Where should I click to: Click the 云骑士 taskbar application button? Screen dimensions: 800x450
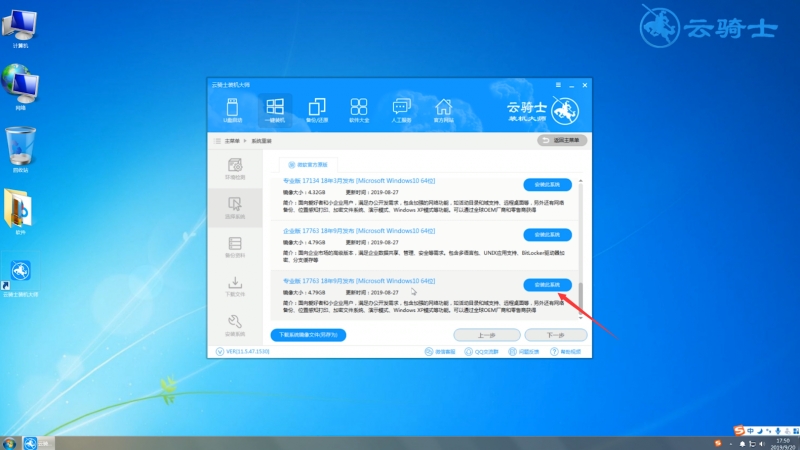tap(38, 443)
